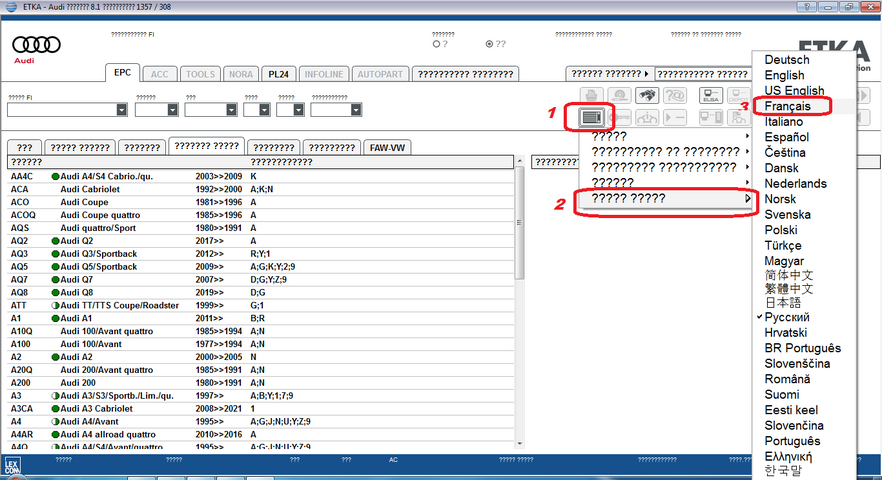Screen dimensions: 882x480
Task: Select 日本語 in the language list
Action: (782, 302)
